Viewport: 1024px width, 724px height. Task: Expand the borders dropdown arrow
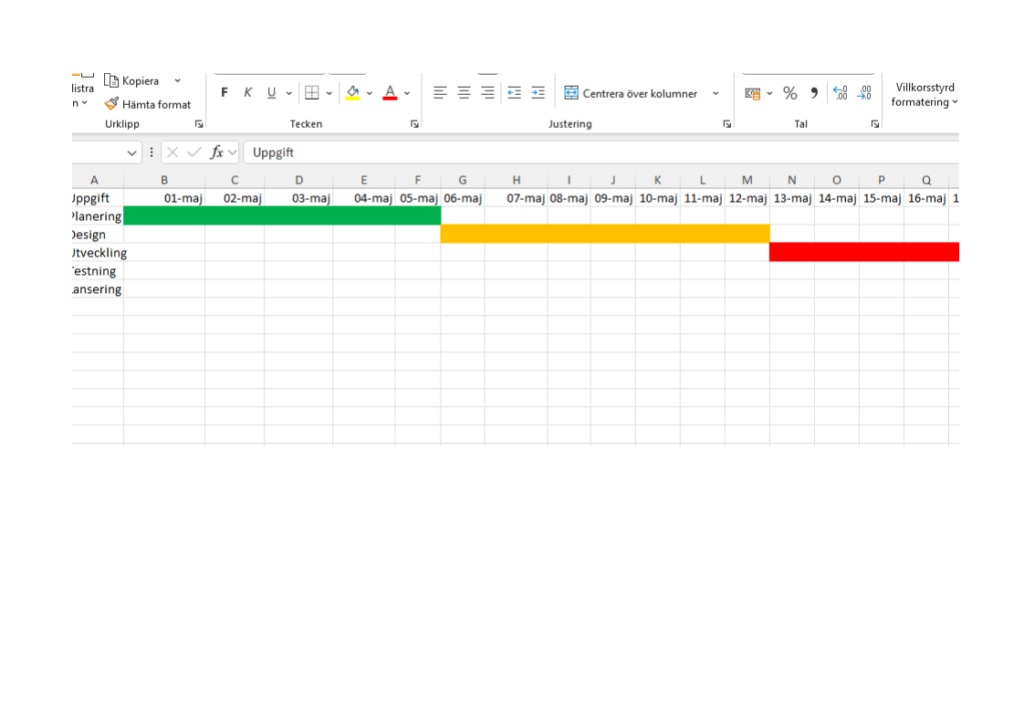pyautogui.click(x=329, y=93)
